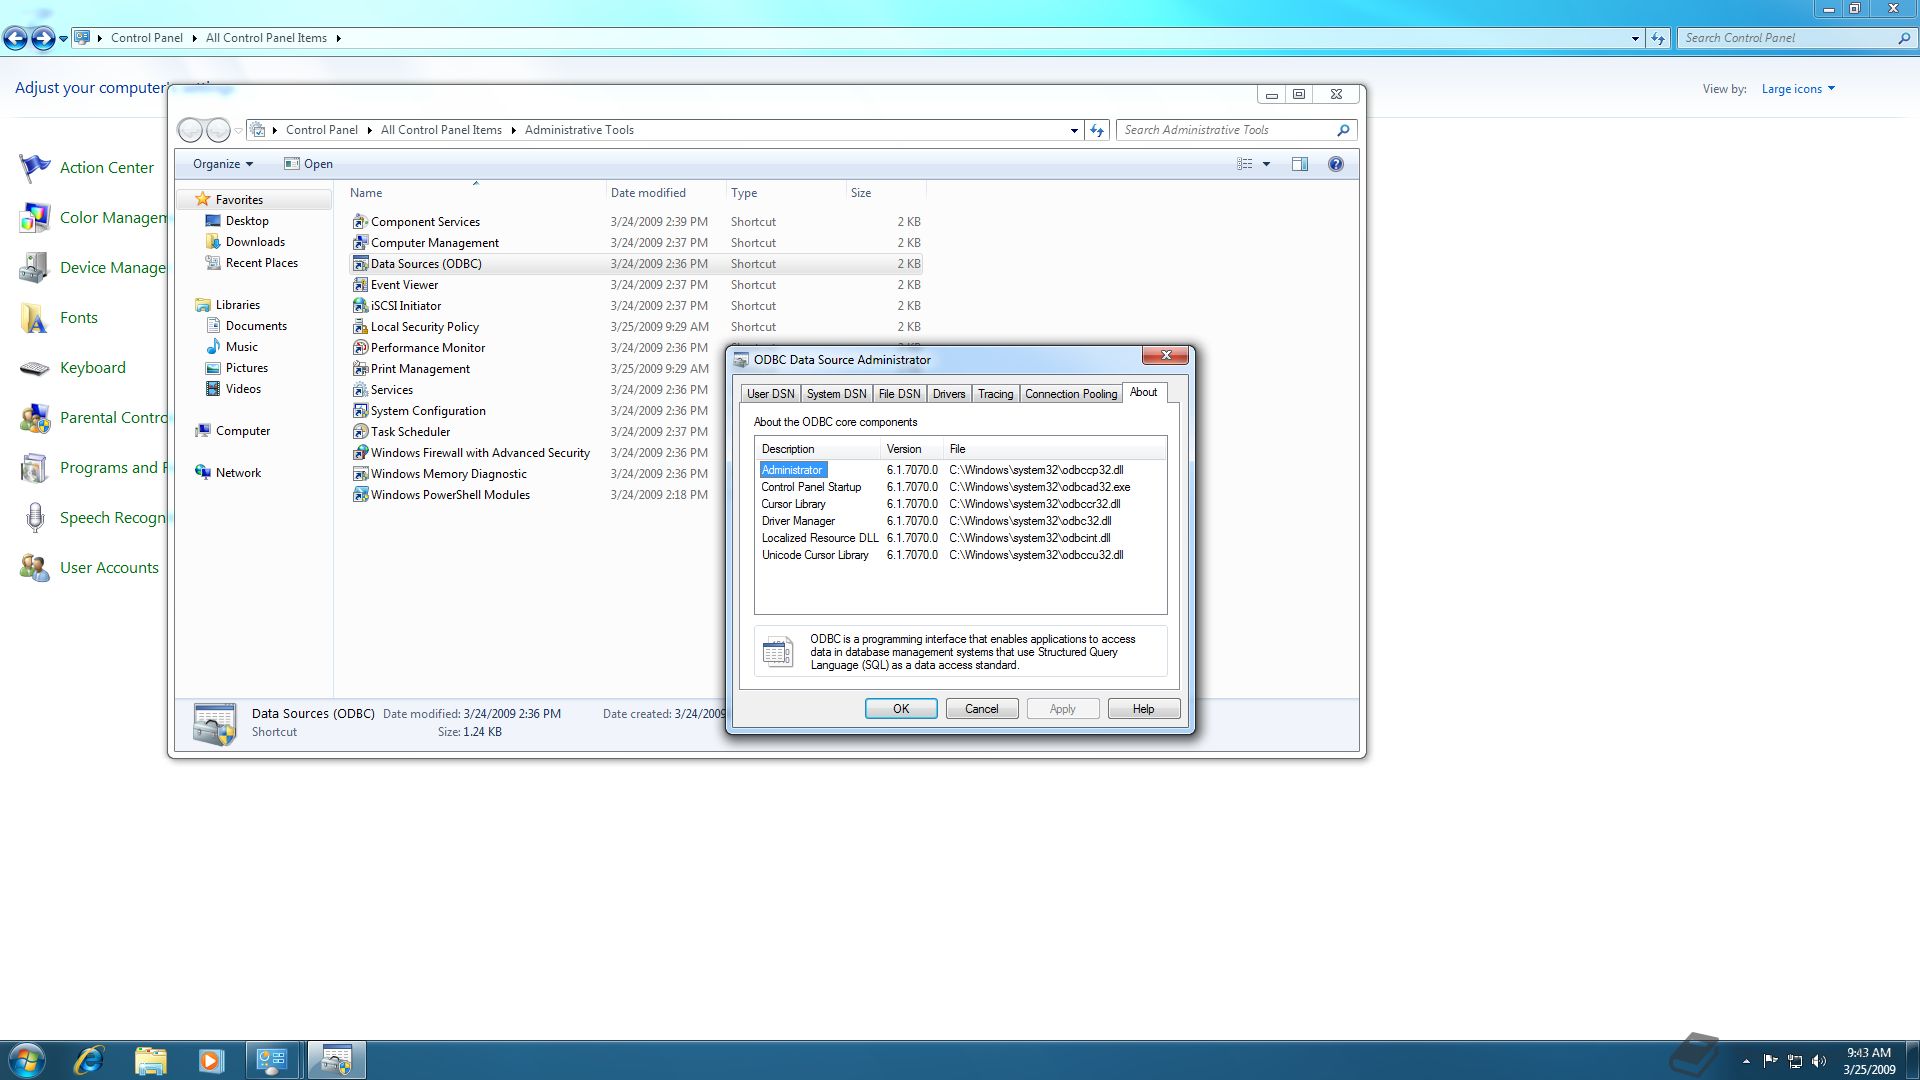Open the Event Viewer shortcut icon
The width and height of the screenshot is (1920, 1080).
click(x=360, y=285)
